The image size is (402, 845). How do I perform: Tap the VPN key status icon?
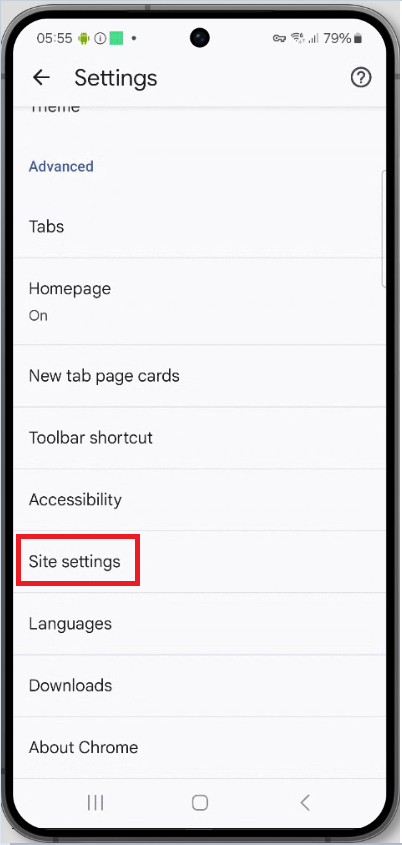point(280,38)
